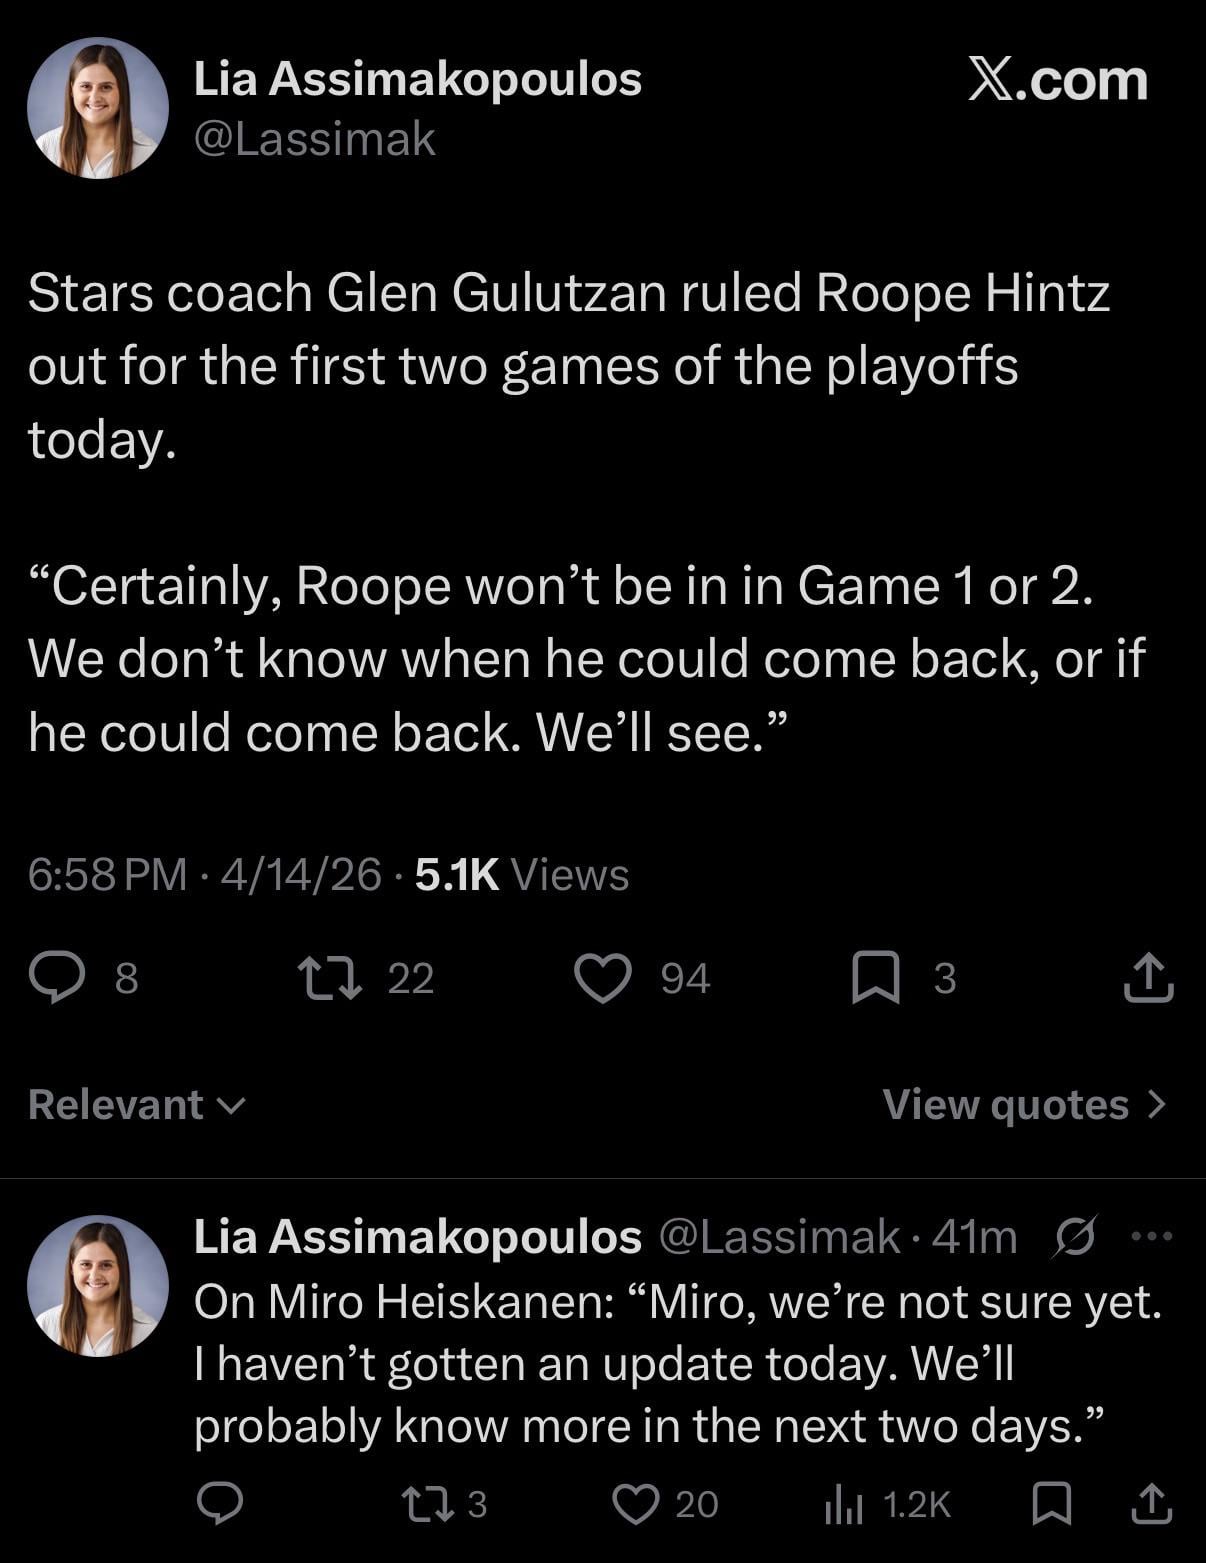Image resolution: width=1206 pixels, height=1563 pixels.
Task: Reply to the Miro Heiskanen post
Action: pyautogui.click(x=220, y=1503)
